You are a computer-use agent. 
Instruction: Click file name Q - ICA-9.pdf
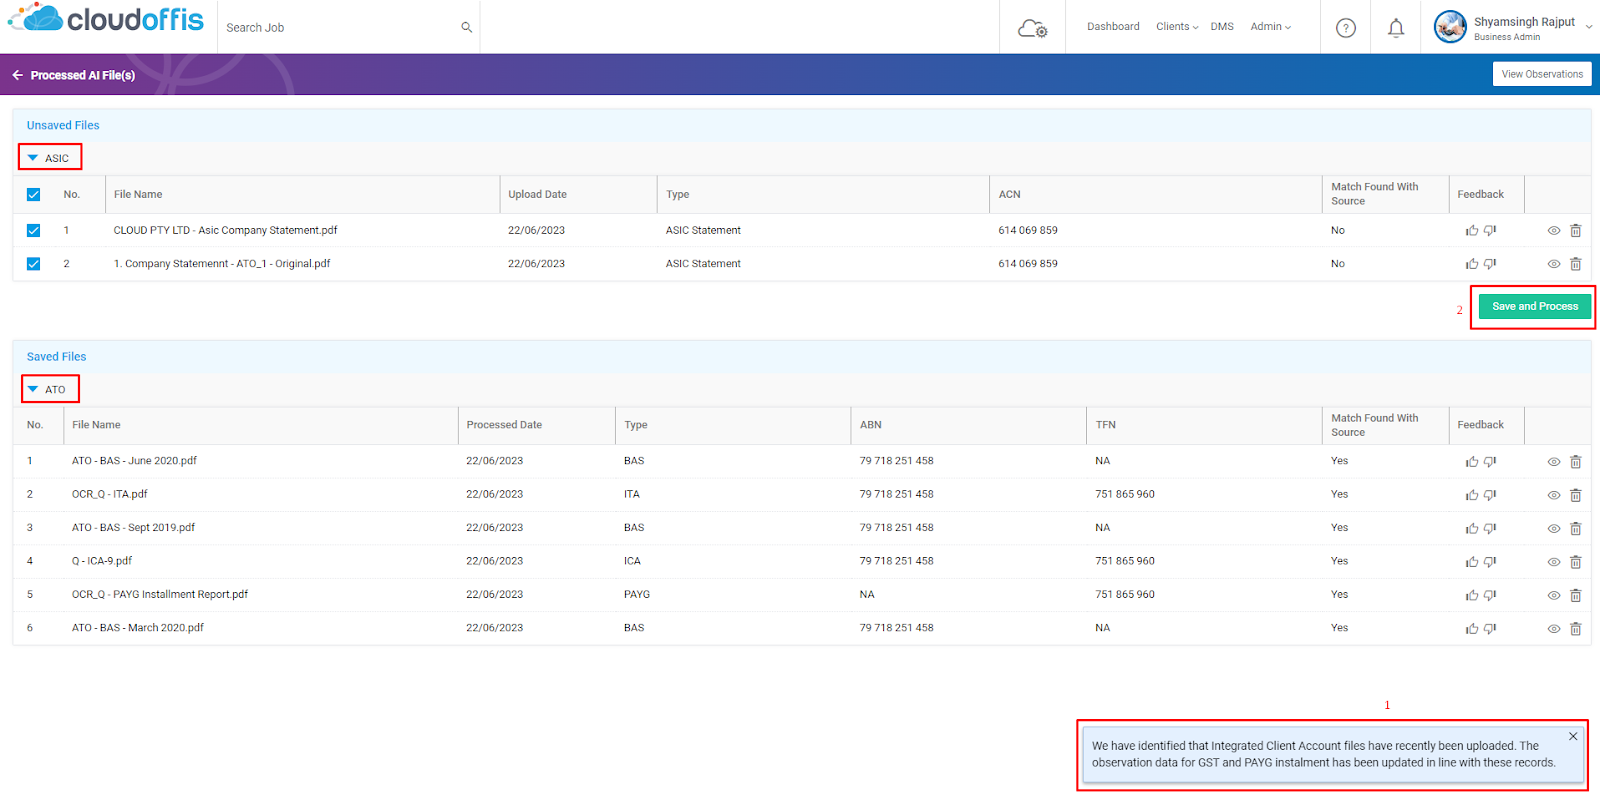click(102, 562)
